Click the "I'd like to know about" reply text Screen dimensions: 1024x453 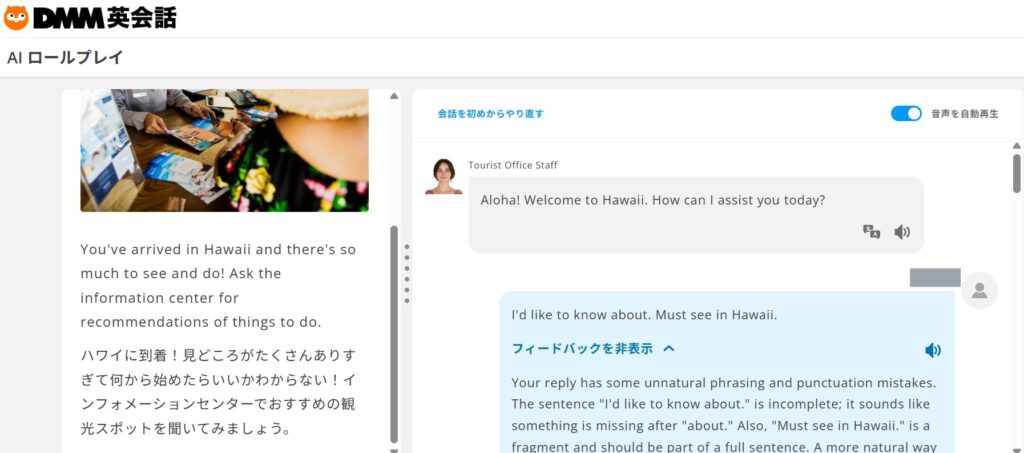pos(644,315)
